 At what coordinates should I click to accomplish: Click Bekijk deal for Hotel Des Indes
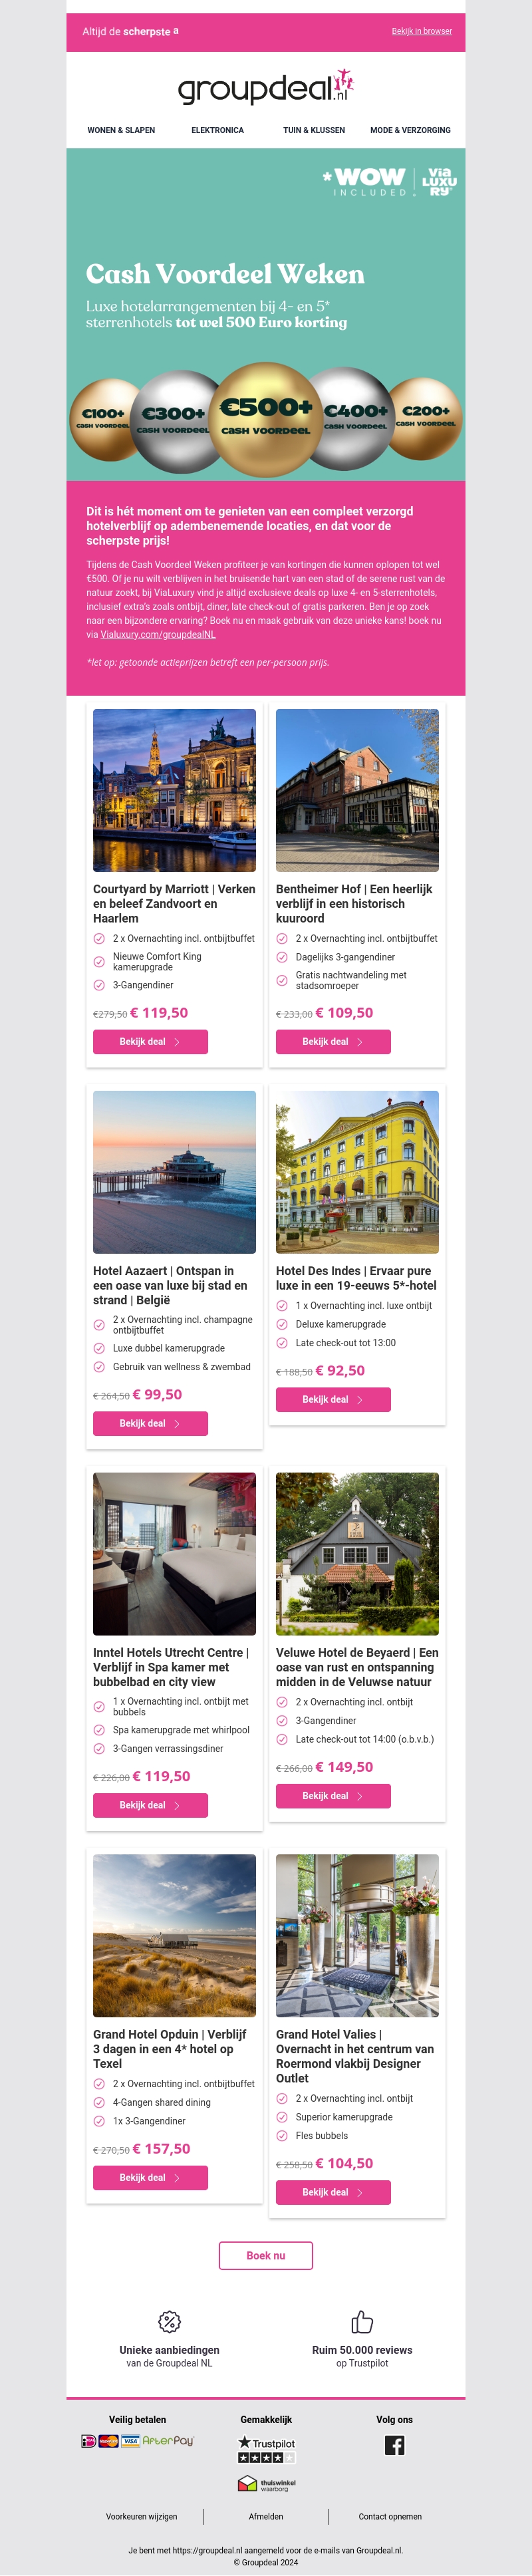pyautogui.click(x=333, y=1399)
